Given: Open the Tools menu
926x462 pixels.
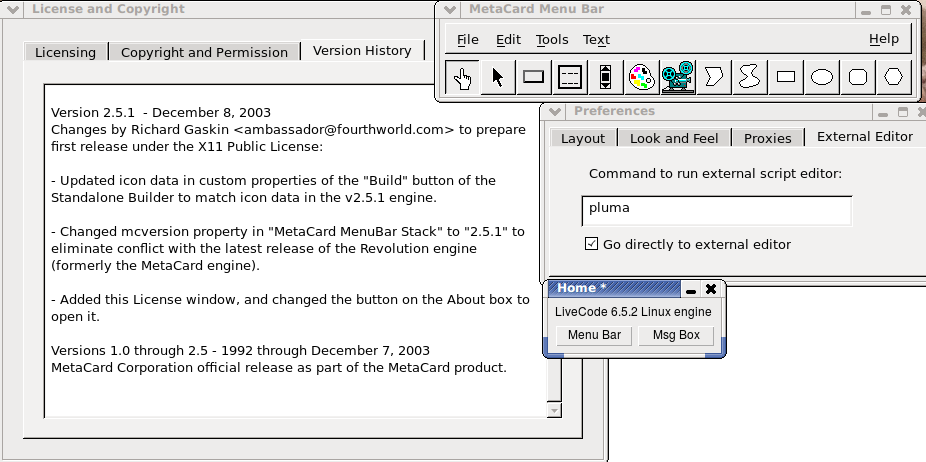Looking at the screenshot, I should click(552, 40).
